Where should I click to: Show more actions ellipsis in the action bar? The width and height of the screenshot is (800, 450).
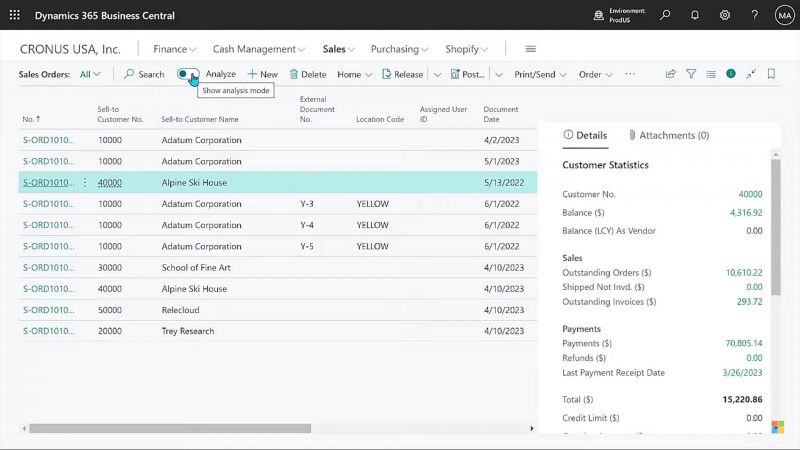tap(630, 74)
